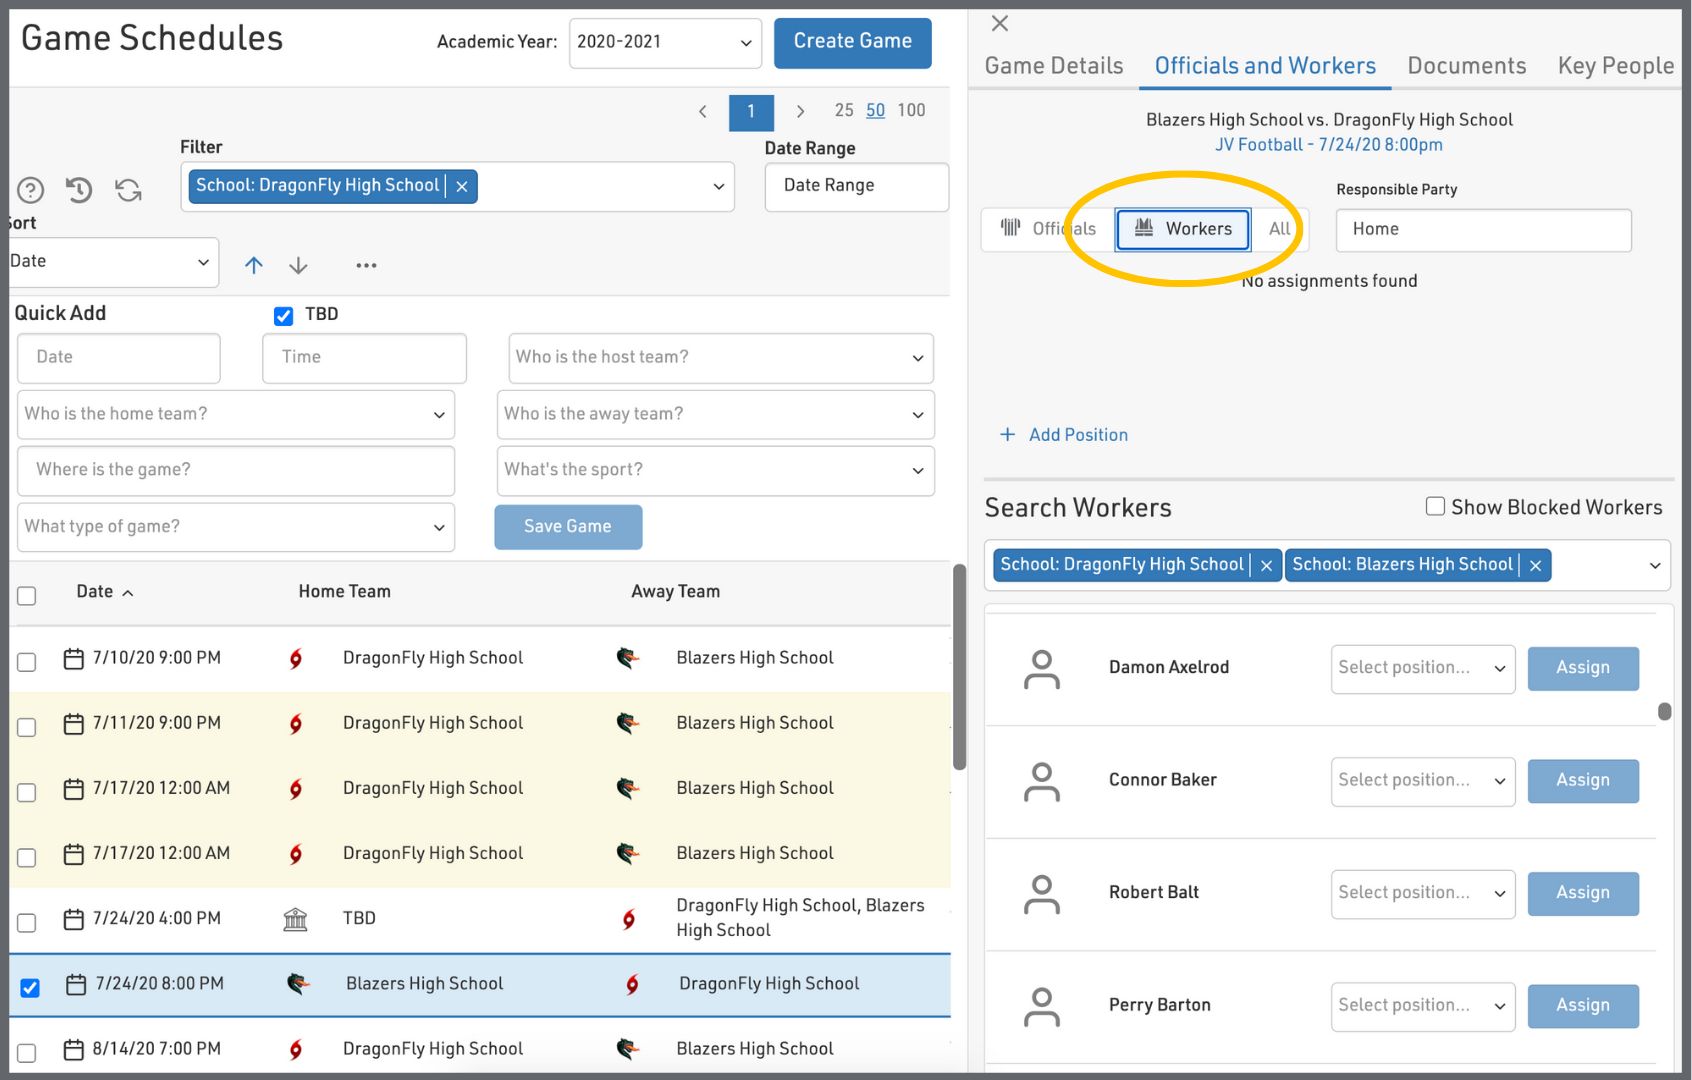Expand the 'What's the sport?' dropdown
The height and width of the screenshot is (1080, 1692).
coord(715,470)
